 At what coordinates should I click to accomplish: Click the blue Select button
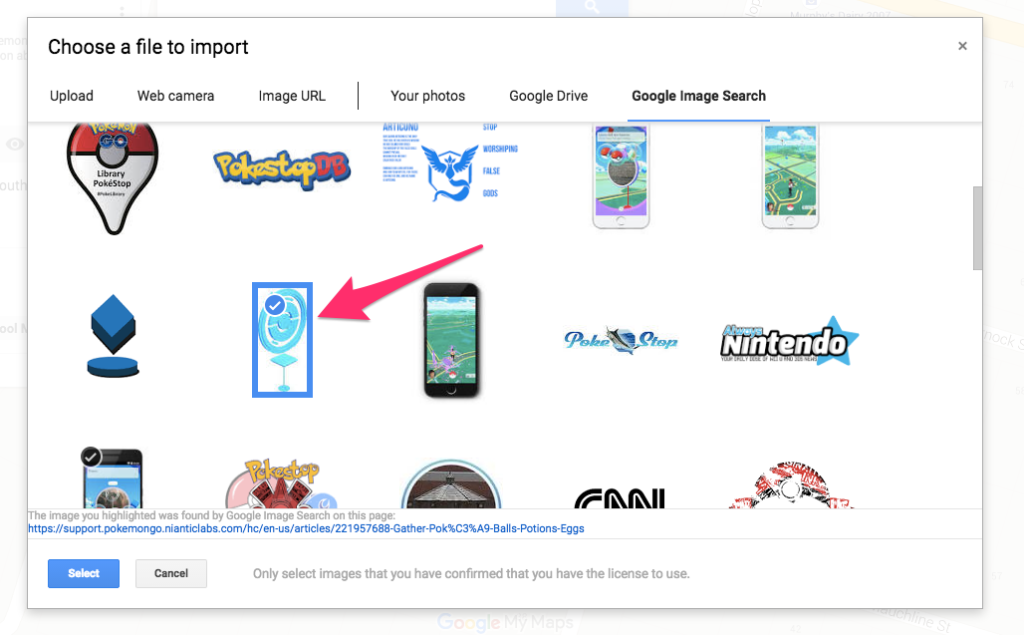point(84,573)
